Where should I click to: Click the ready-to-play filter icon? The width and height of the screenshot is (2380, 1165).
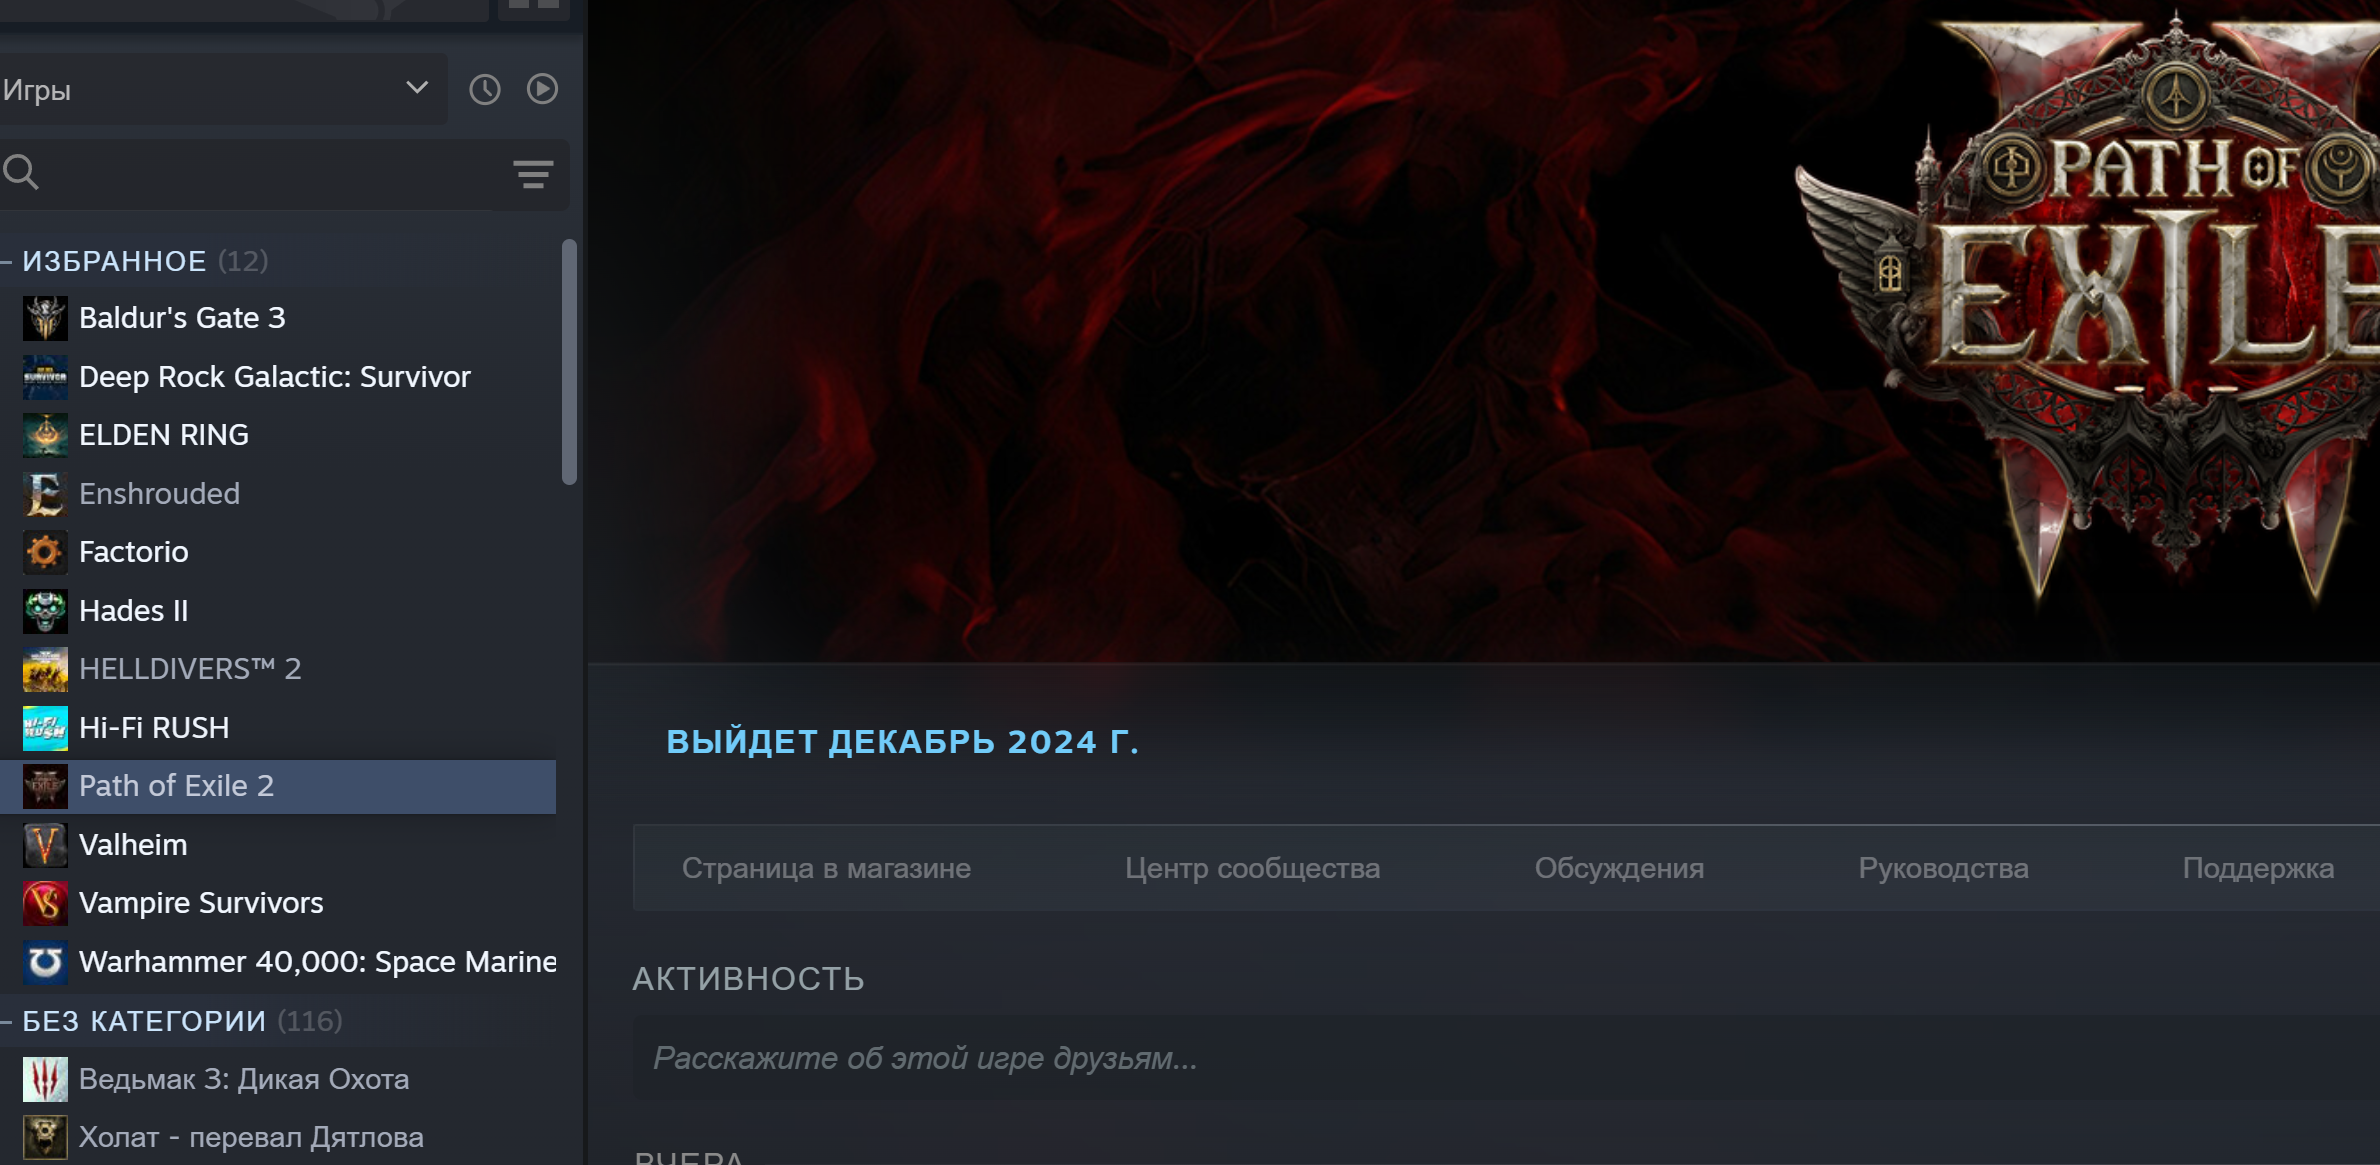pos(542,89)
